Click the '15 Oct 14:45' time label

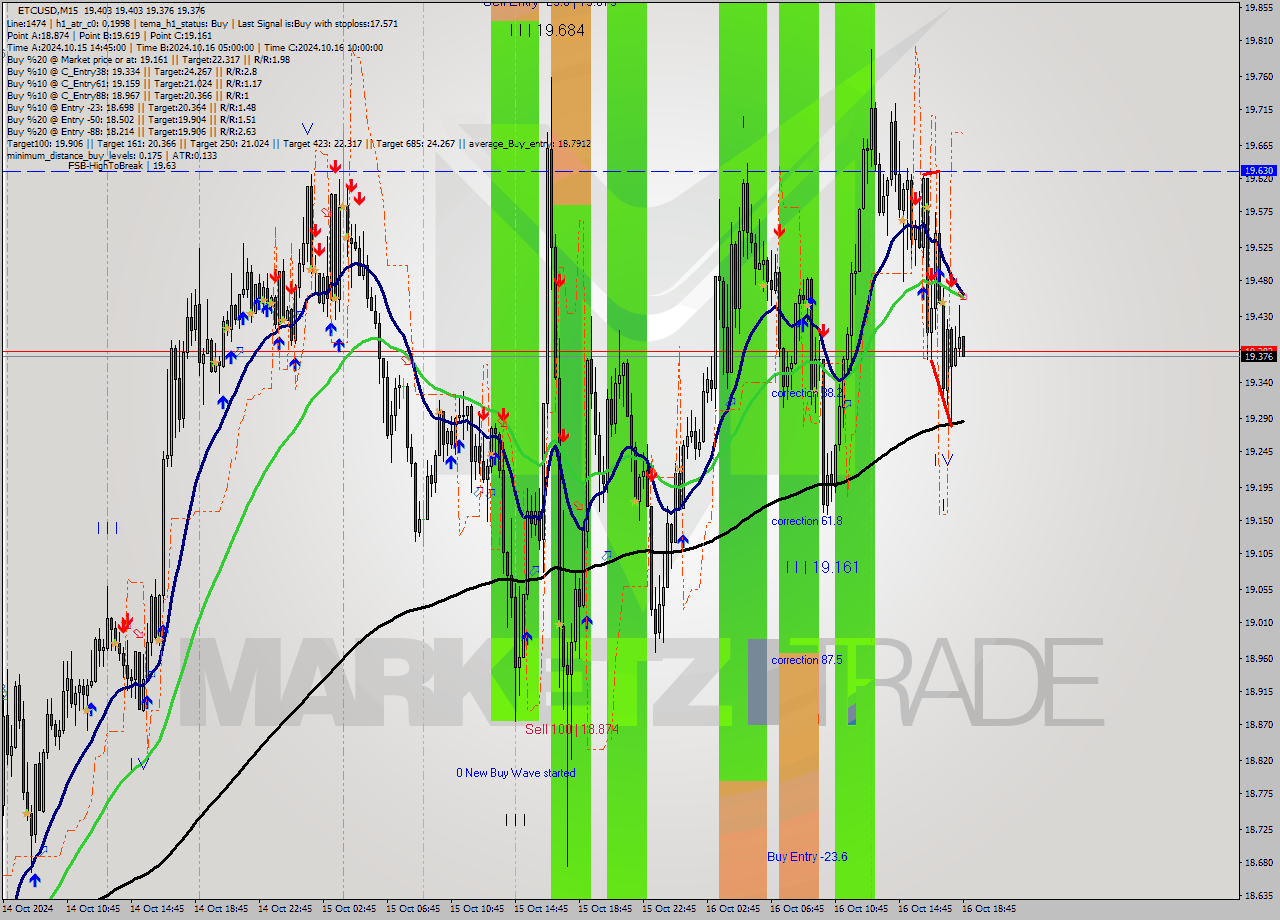(540, 909)
